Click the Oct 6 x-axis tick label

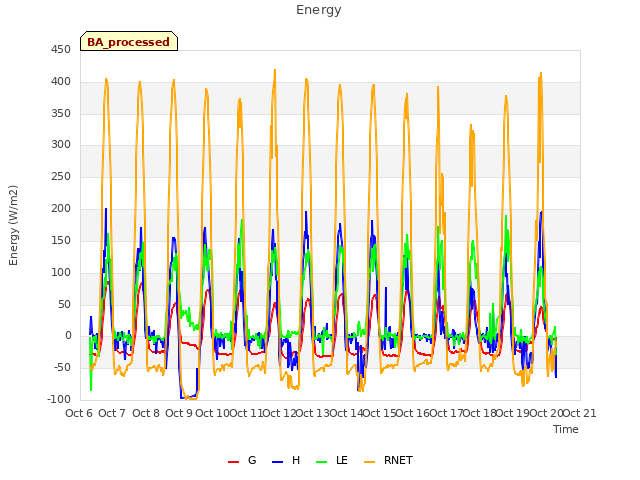[x=79, y=413]
